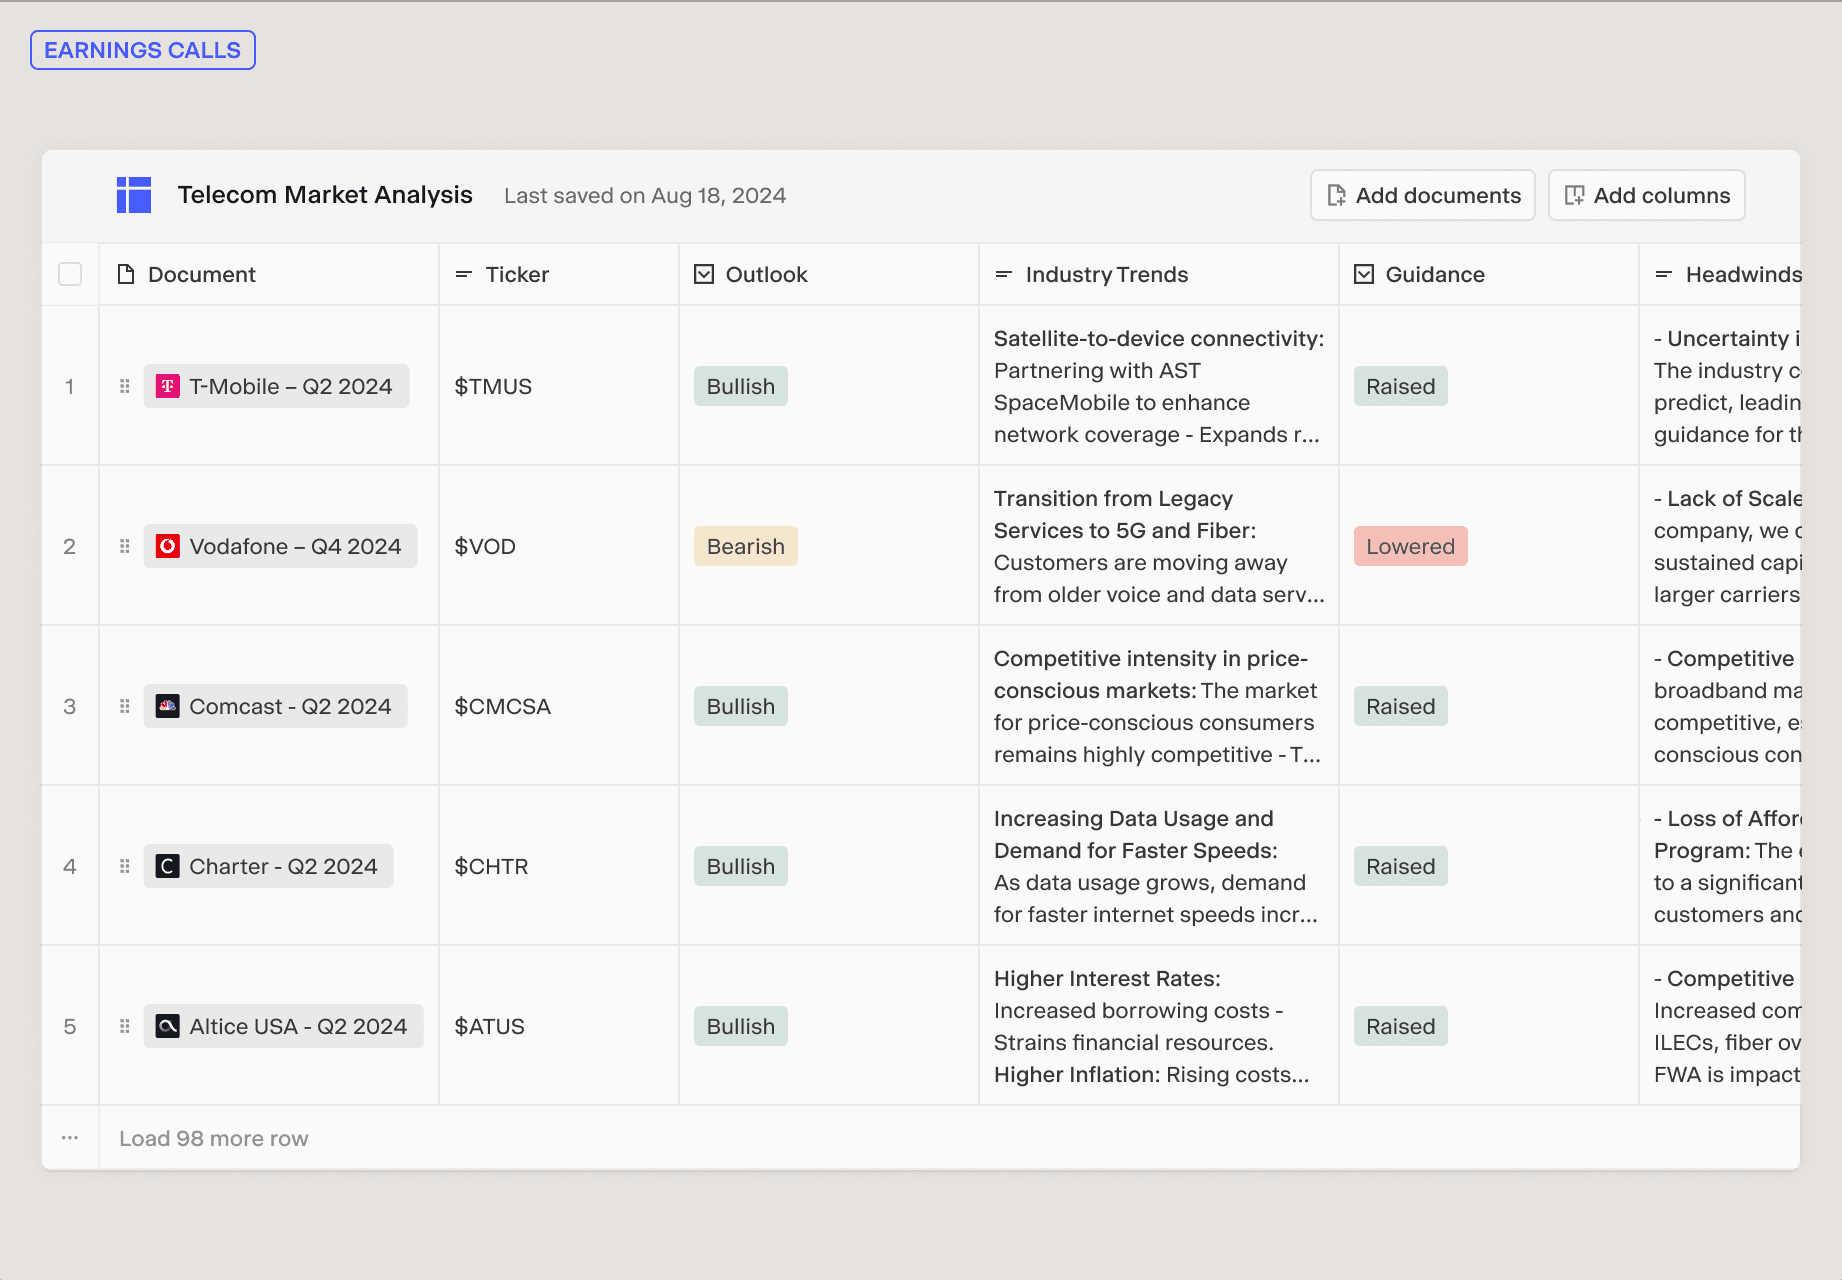Viewport: 1842px width, 1280px height.
Task: Select the Bullish tag in Charter row
Action: (x=741, y=866)
